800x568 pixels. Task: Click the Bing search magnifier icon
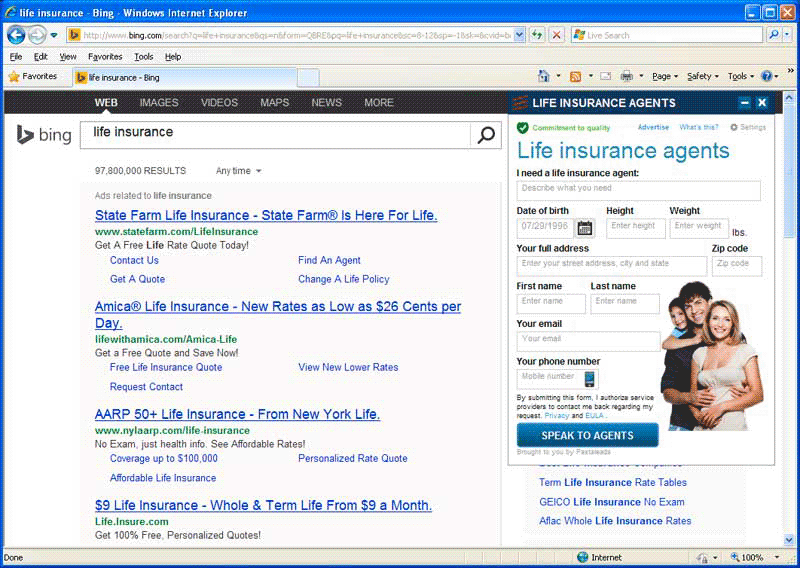486,135
